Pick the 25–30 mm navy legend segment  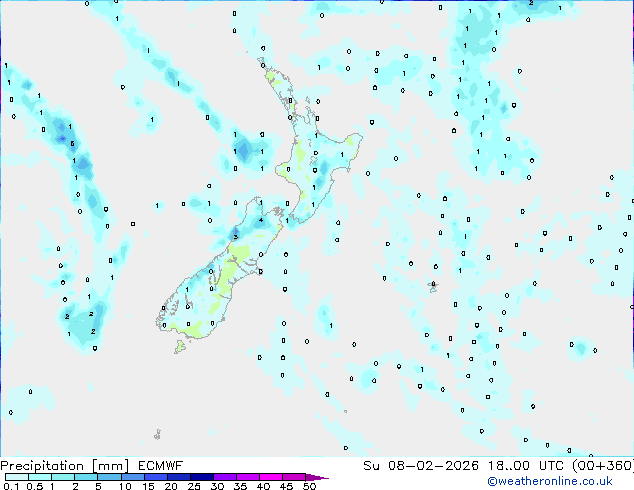point(201,477)
